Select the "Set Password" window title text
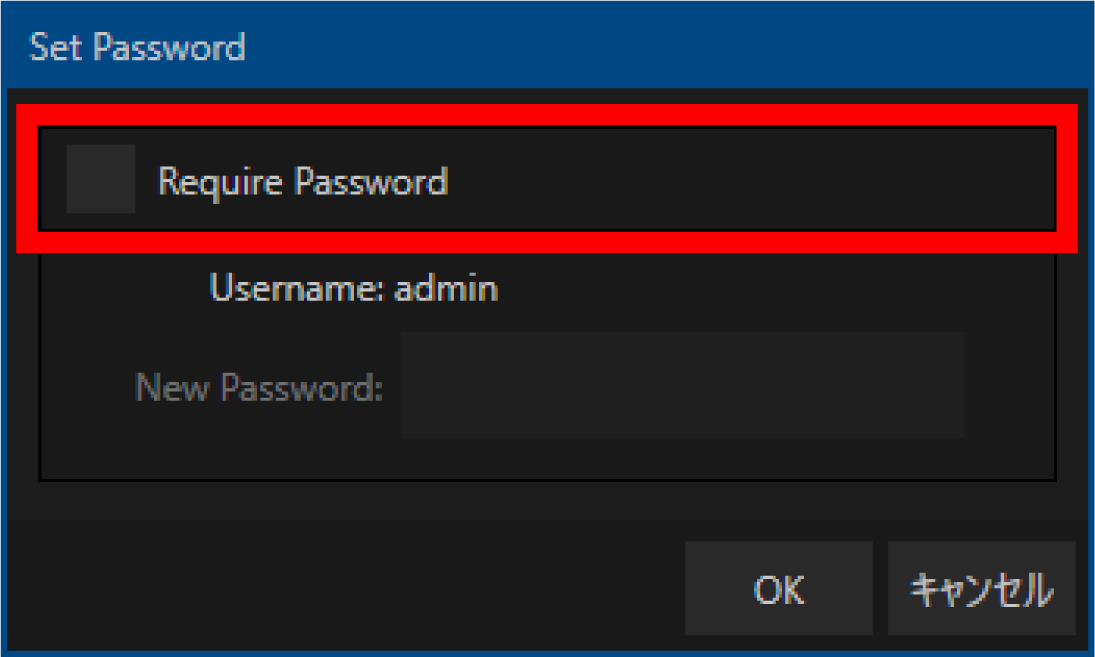The width and height of the screenshot is (1095, 657). tap(138, 47)
